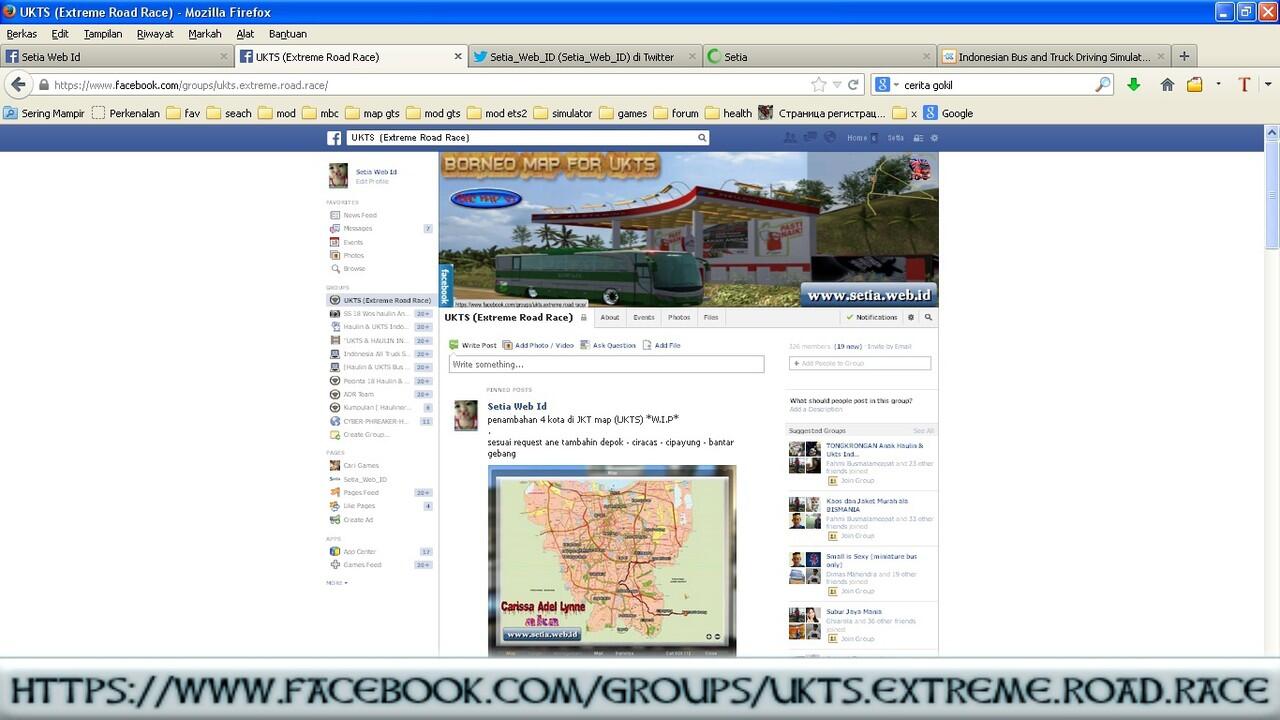The image size is (1280, 720).
Task: Open Browse in the left sidebar
Action: click(354, 268)
